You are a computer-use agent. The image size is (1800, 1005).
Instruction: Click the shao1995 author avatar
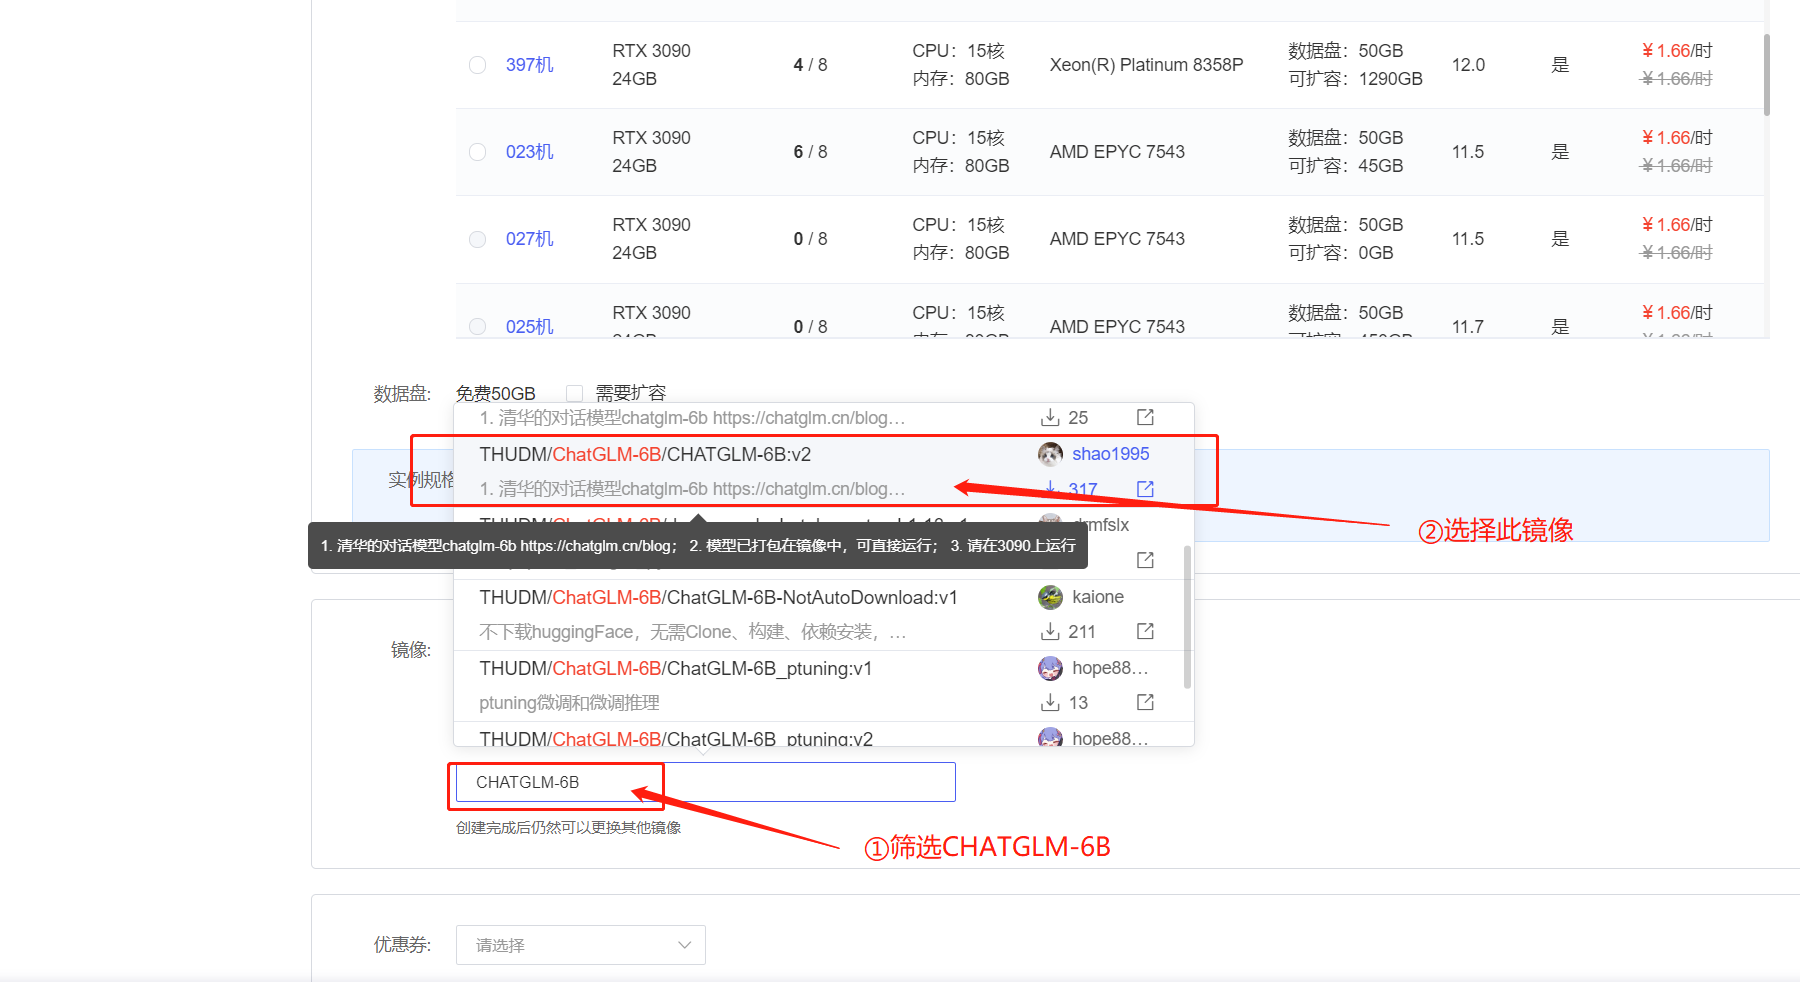pos(1050,454)
